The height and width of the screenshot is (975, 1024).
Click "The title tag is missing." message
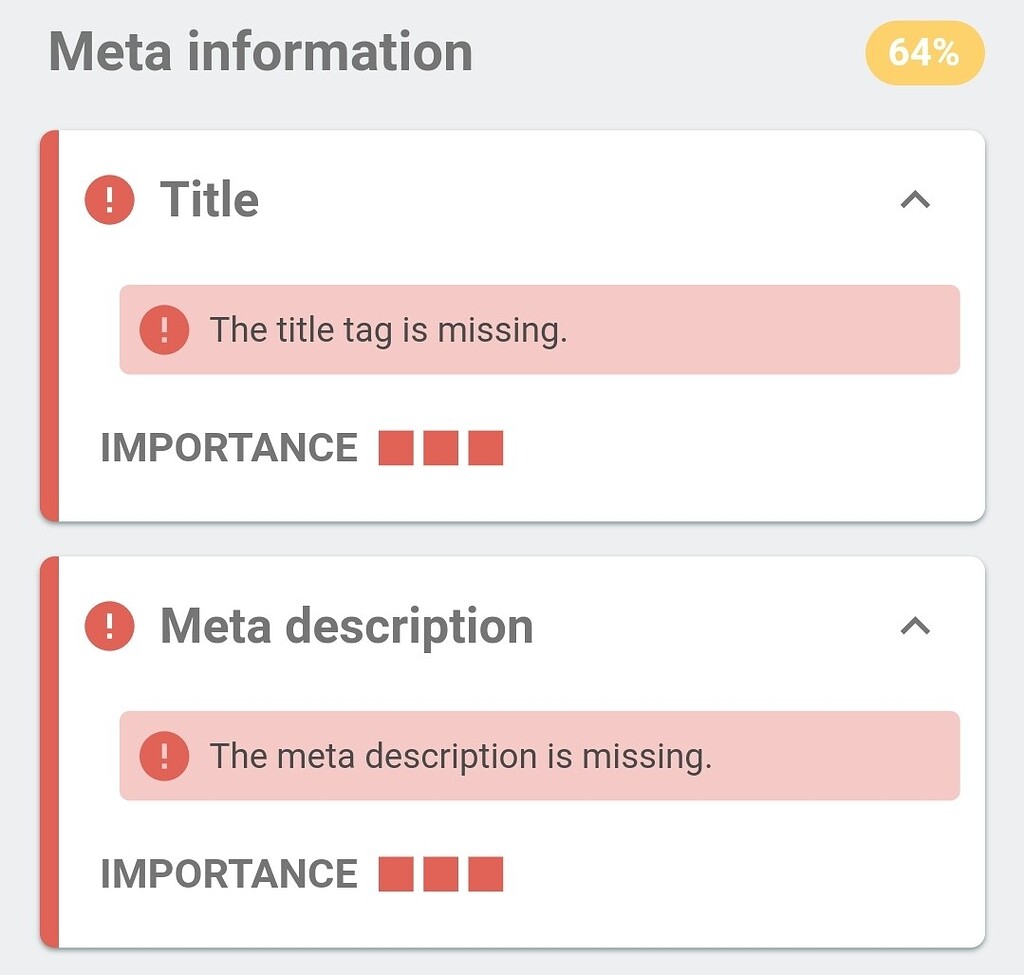pyautogui.click(x=388, y=330)
